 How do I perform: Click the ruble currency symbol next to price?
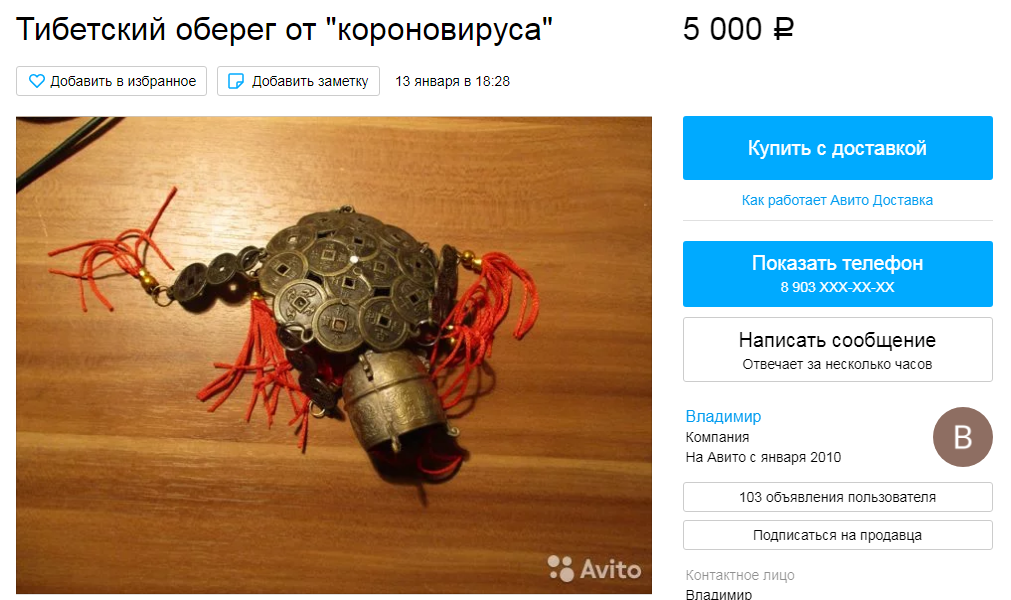click(x=783, y=30)
